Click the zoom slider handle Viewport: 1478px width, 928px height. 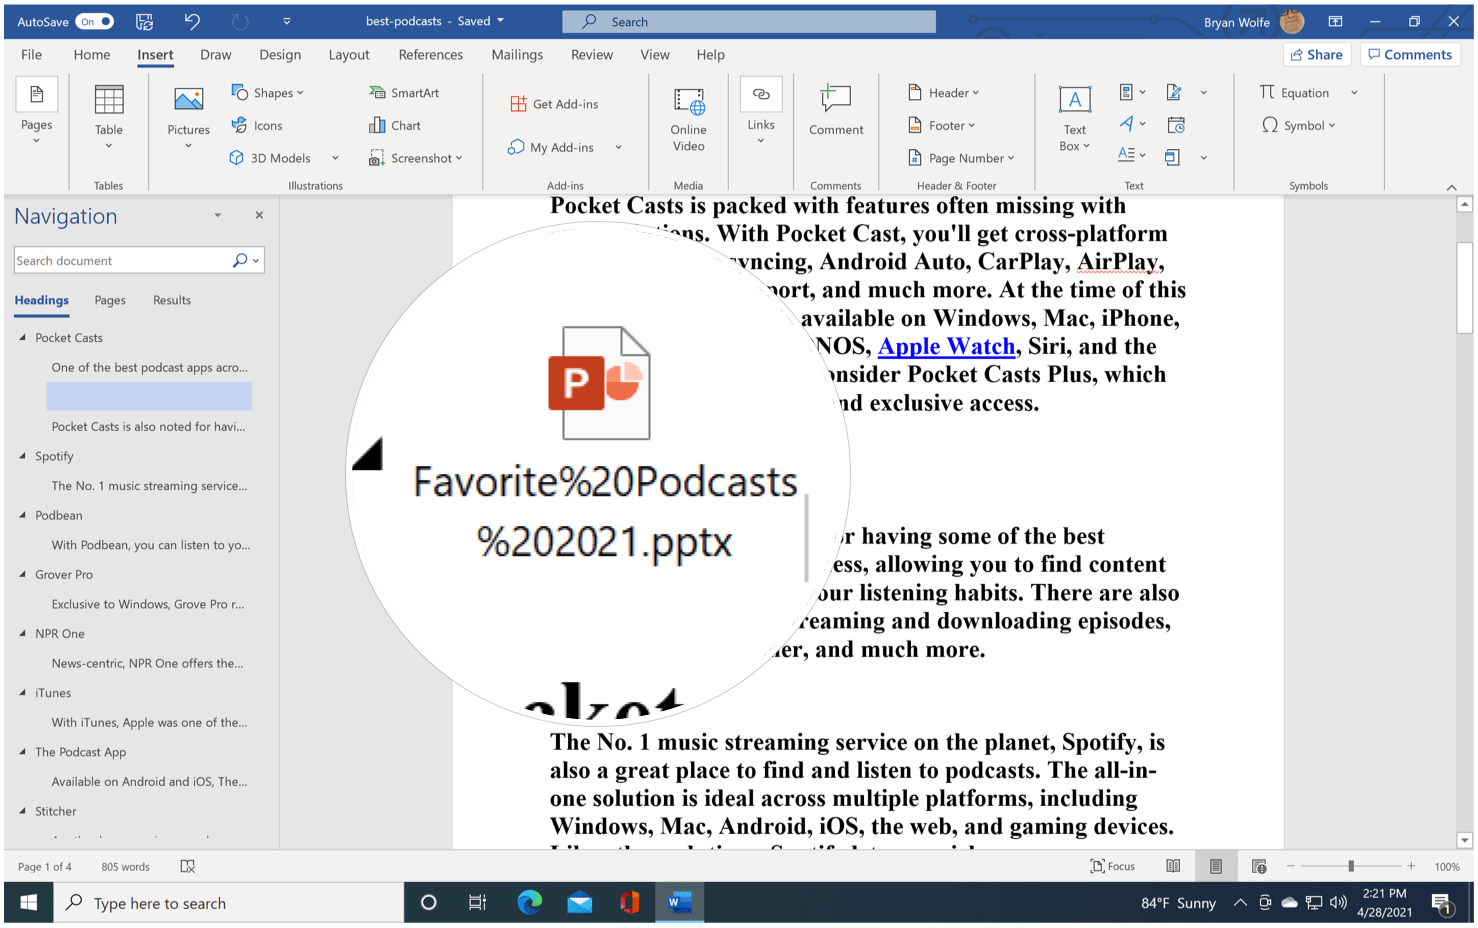pyautogui.click(x=1350, y=866)
